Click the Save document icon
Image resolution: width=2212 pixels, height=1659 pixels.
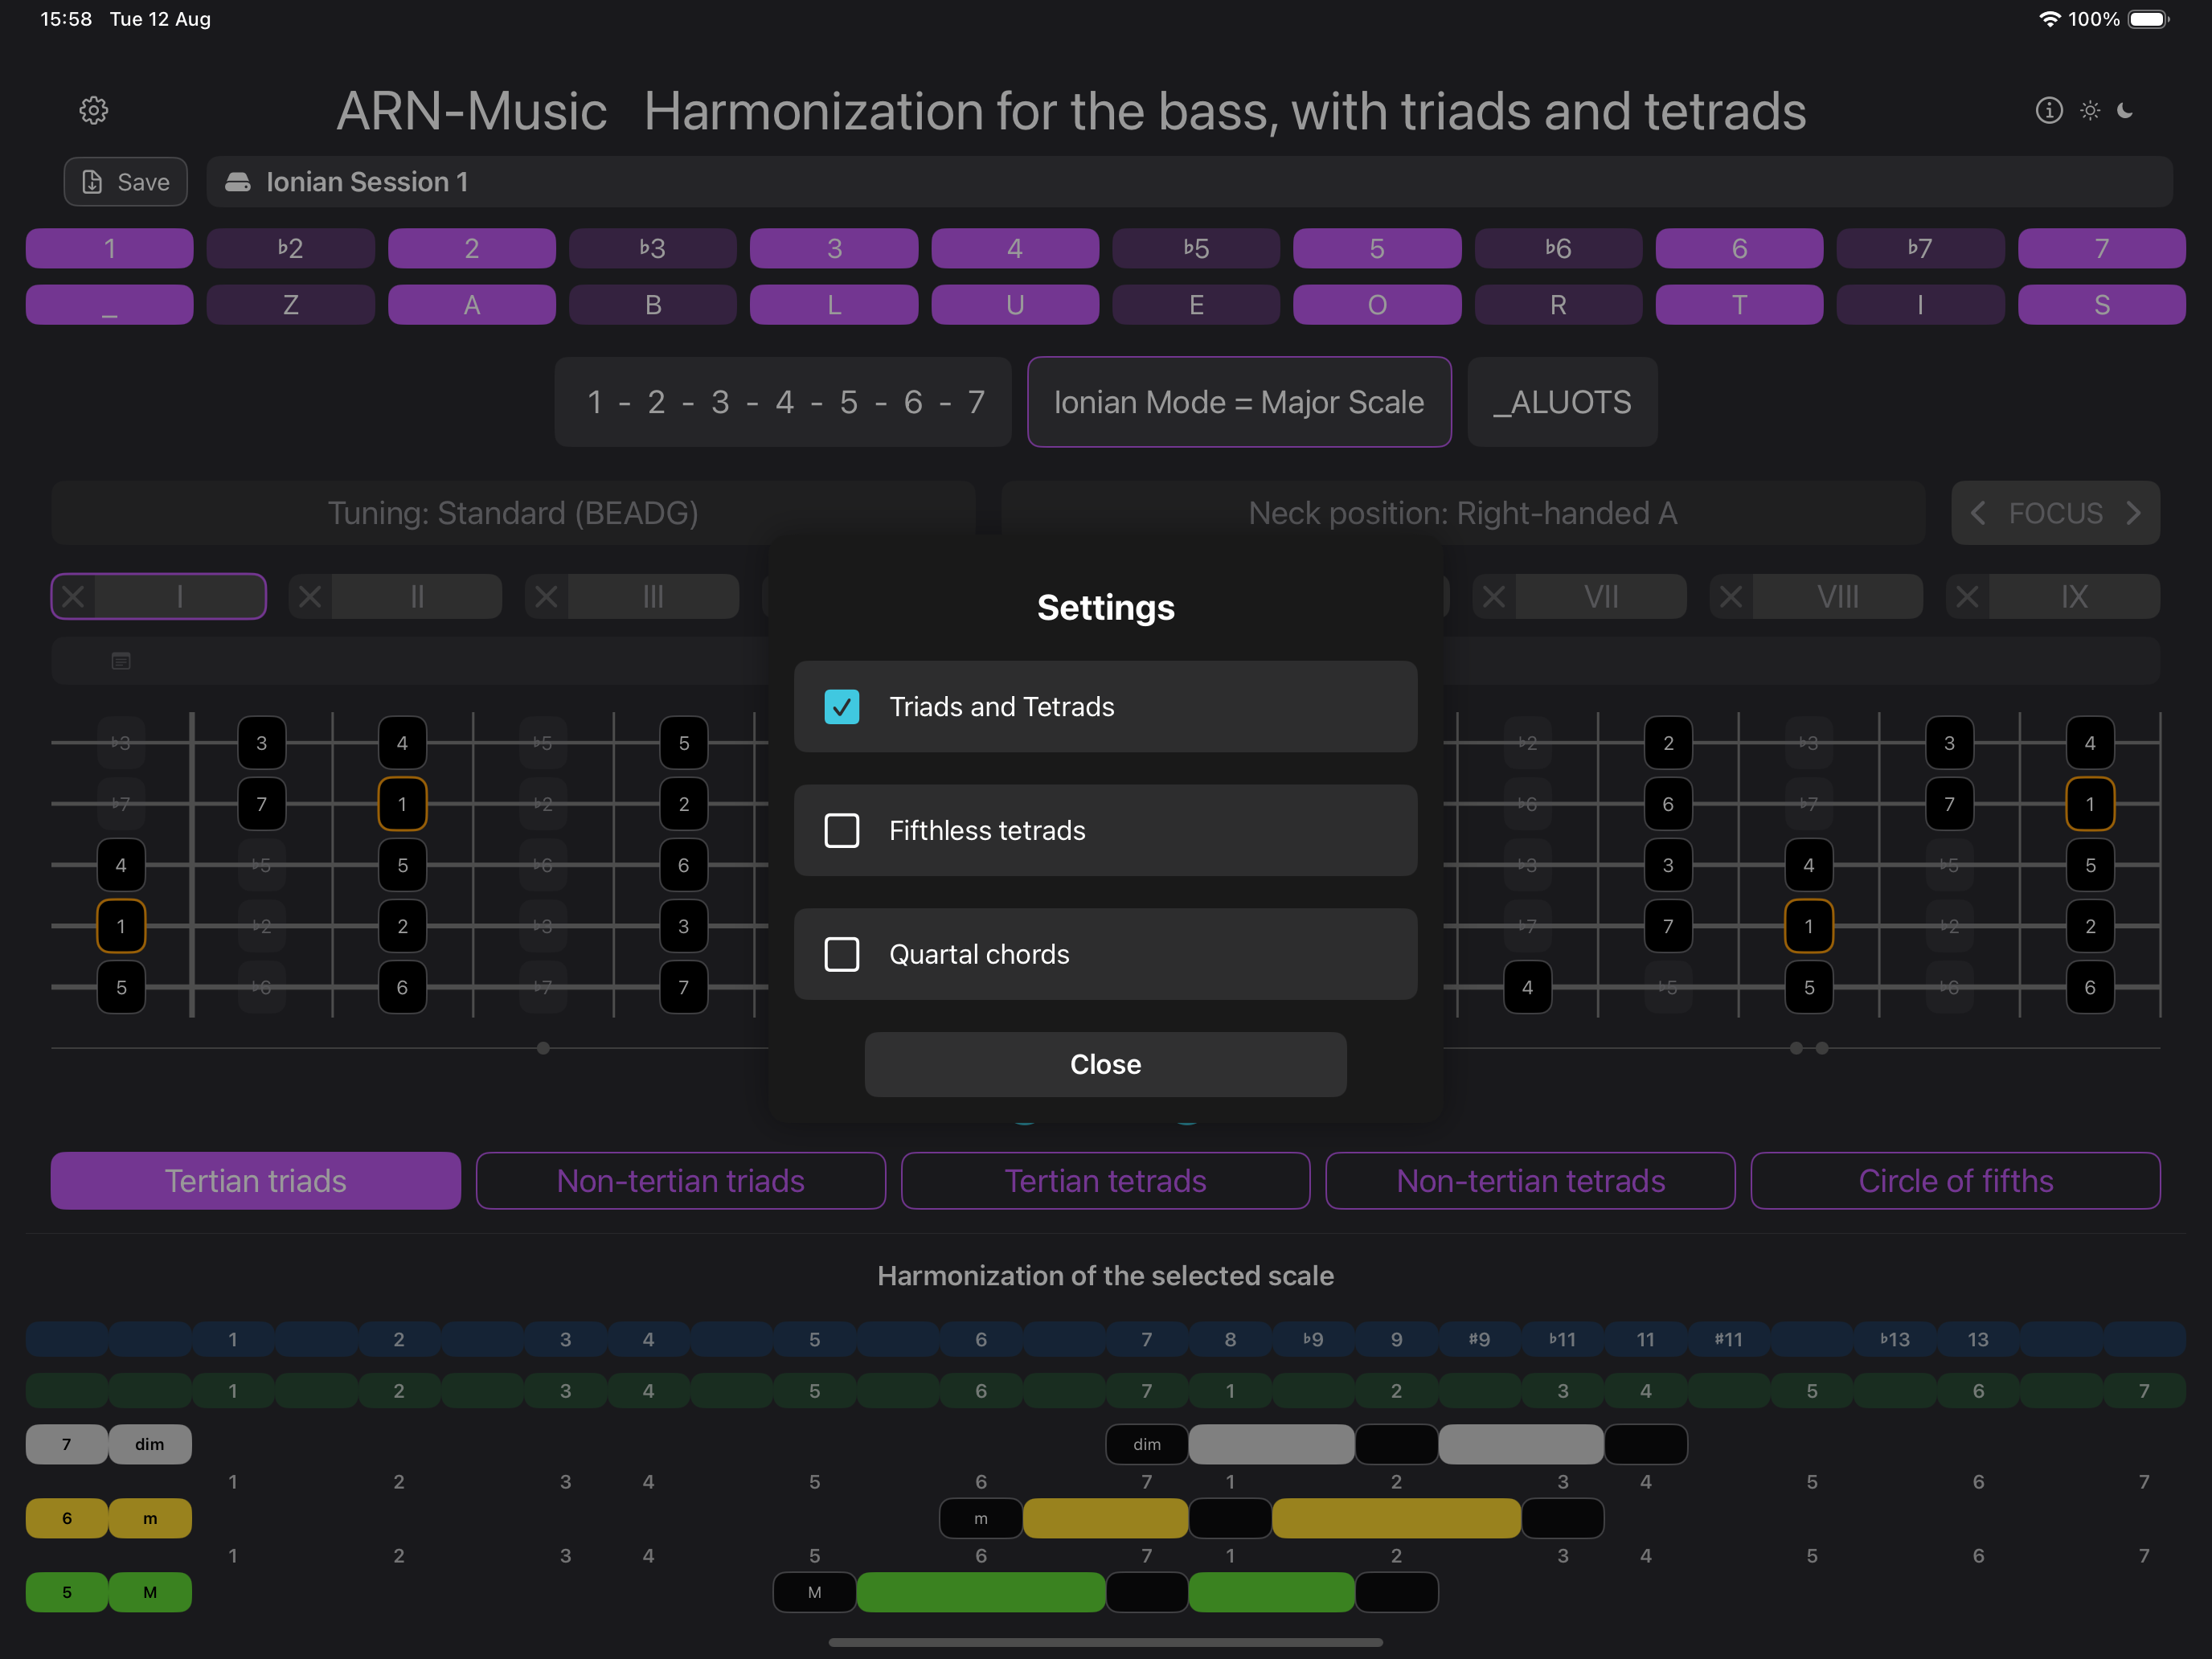pos(92,182)
